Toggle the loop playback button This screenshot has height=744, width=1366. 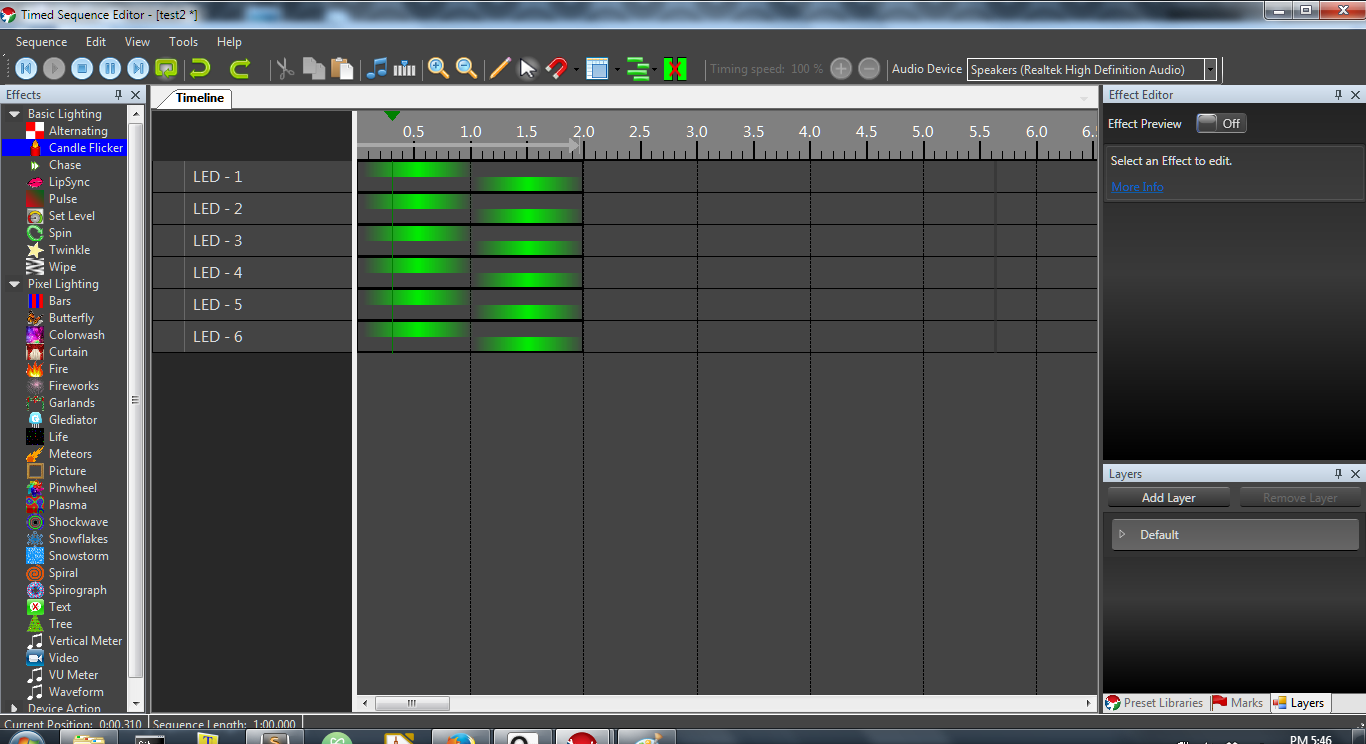pos(167,69)
